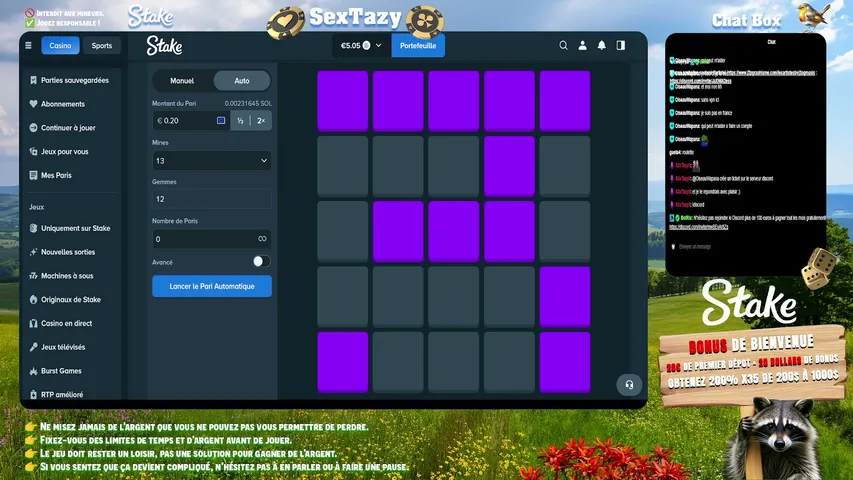Halve the bet with ½ button

(x=240, y=120)
